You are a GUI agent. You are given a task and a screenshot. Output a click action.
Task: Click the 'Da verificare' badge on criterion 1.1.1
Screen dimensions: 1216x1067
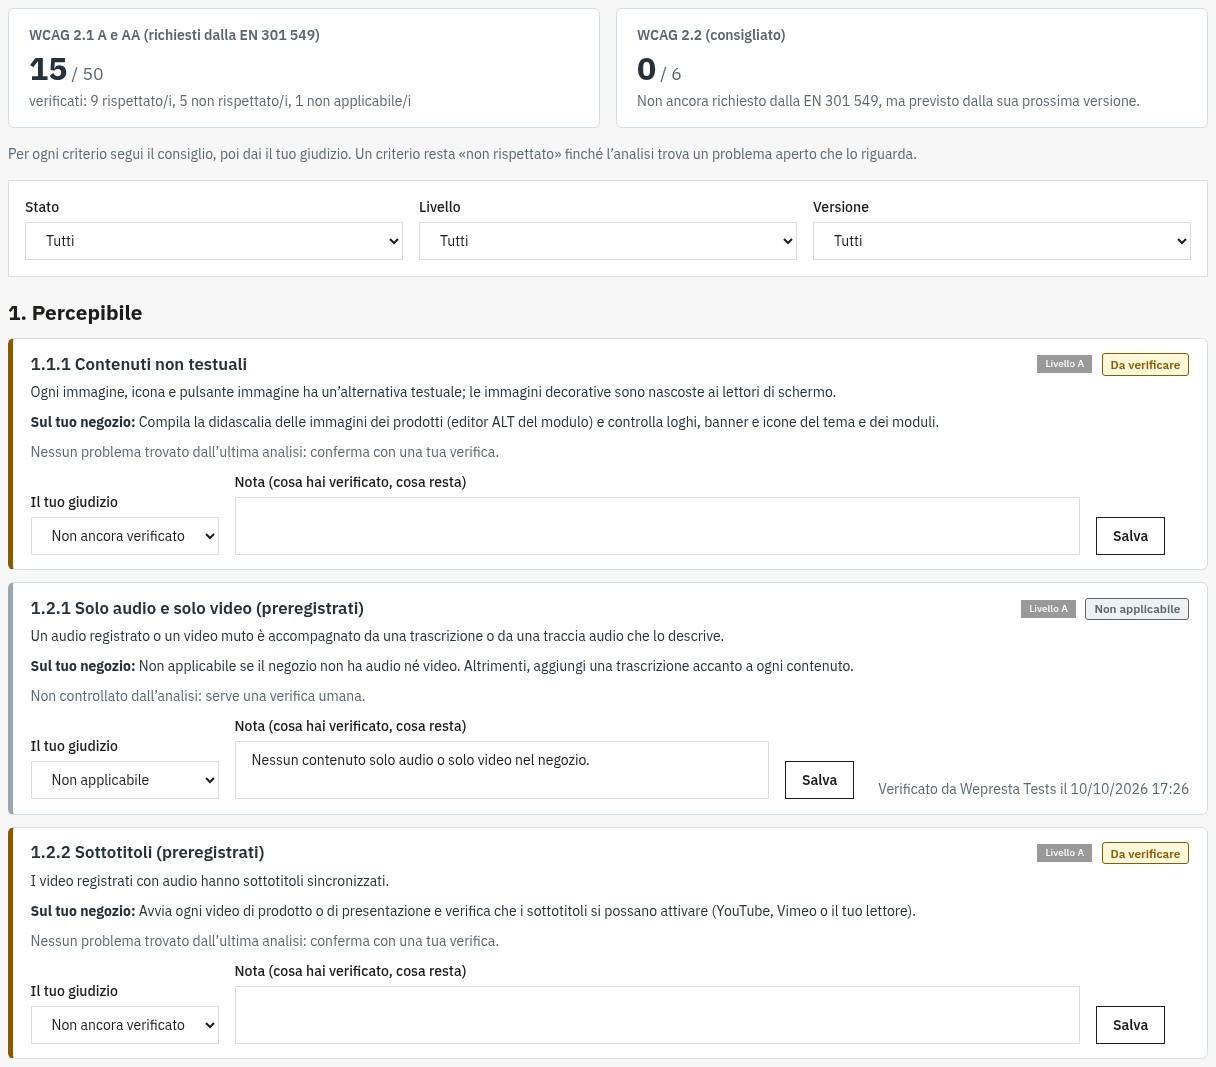tap(1145, 365)
